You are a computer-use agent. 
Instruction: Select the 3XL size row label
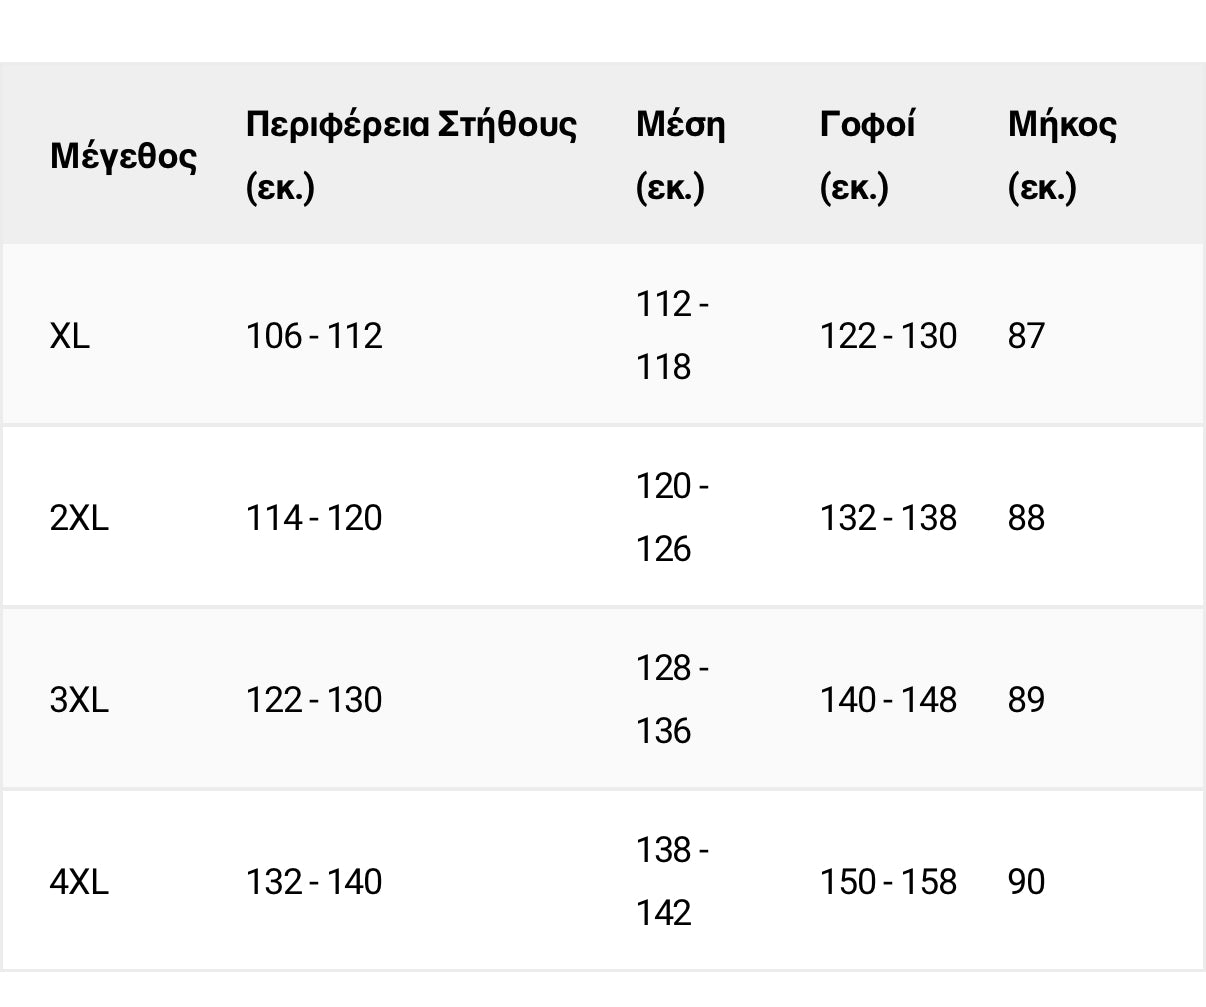79,700
